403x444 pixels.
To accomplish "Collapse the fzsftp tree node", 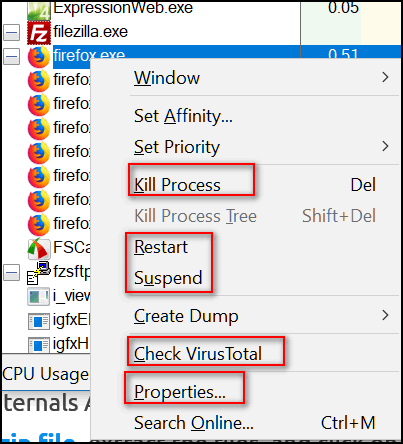I will click(12, 272).
